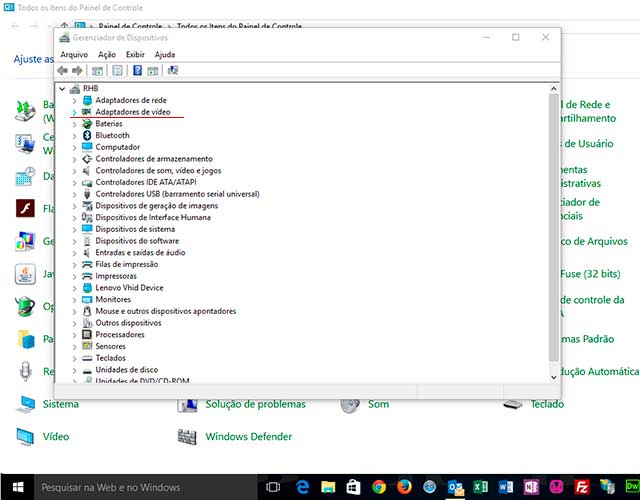The width and height of the screenshot is (640, 500).
Task: Select the Impressoras tree item
Action: tap(116, 276)
